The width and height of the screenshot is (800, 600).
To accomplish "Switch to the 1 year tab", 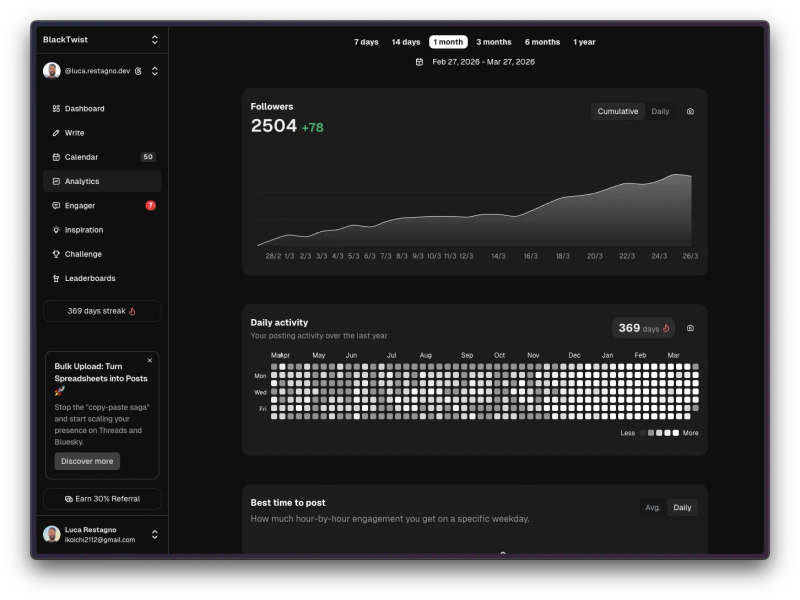I will (585, 41).
